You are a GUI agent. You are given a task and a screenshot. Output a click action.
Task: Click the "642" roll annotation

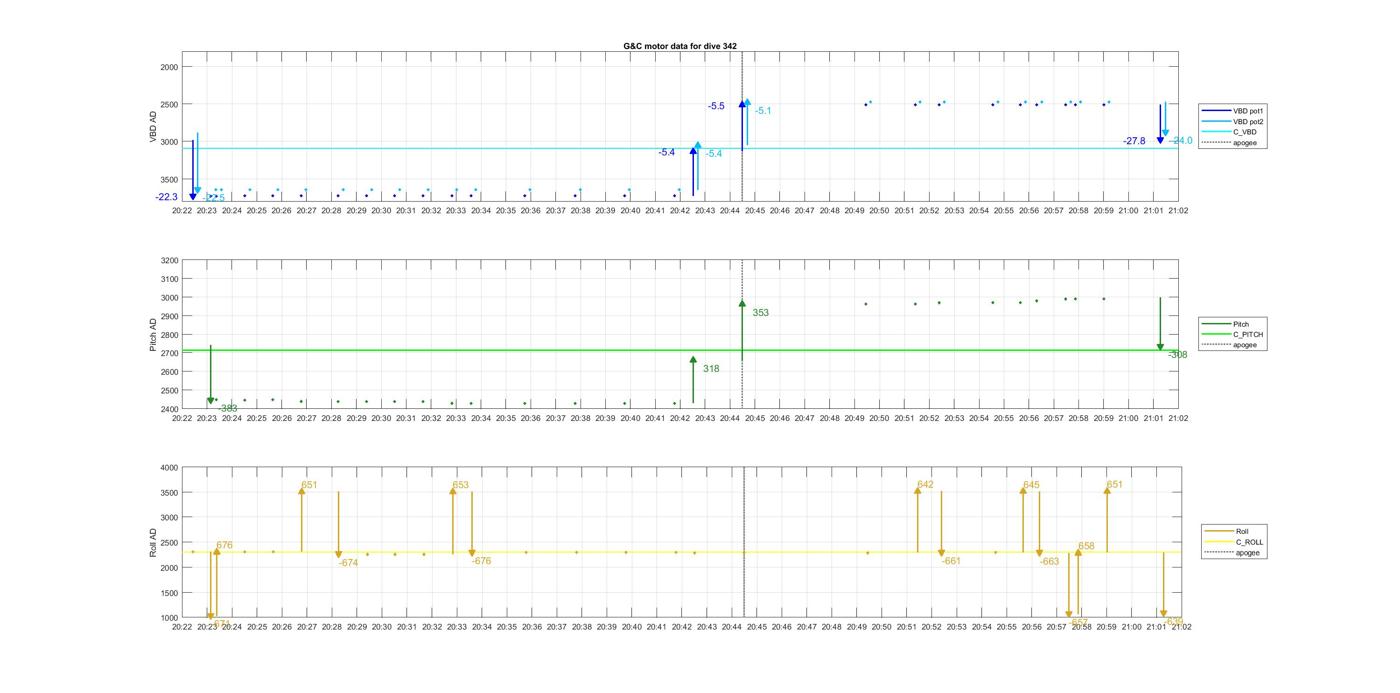(x=925, y=485)
